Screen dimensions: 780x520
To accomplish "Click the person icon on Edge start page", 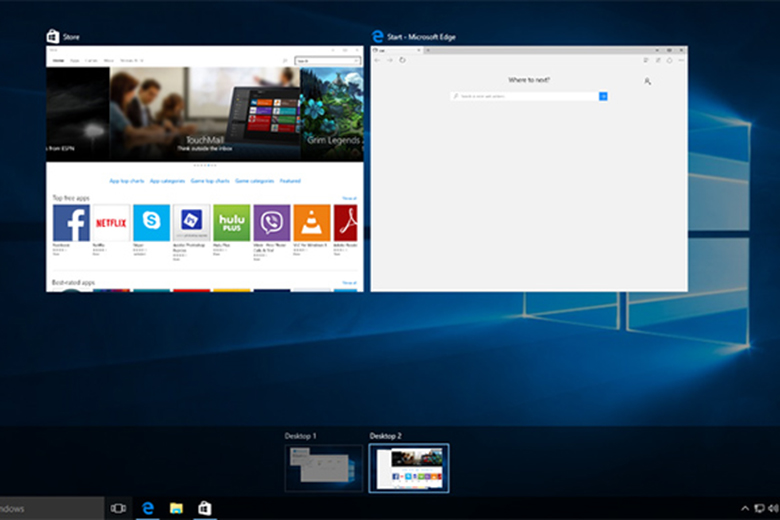I will [647, 81].
